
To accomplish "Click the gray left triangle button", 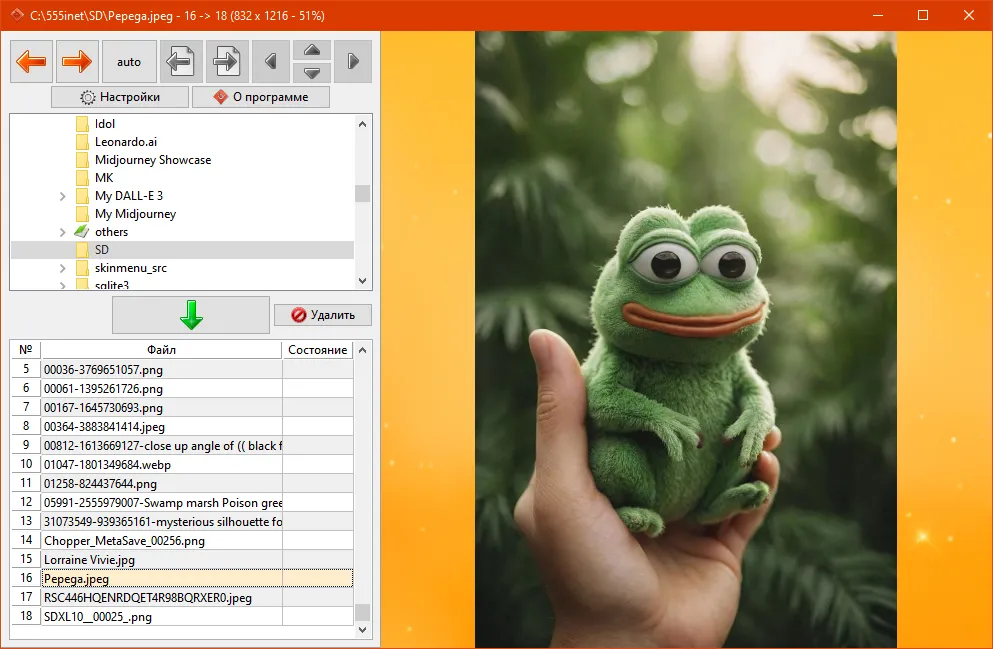I will point(271,61).
